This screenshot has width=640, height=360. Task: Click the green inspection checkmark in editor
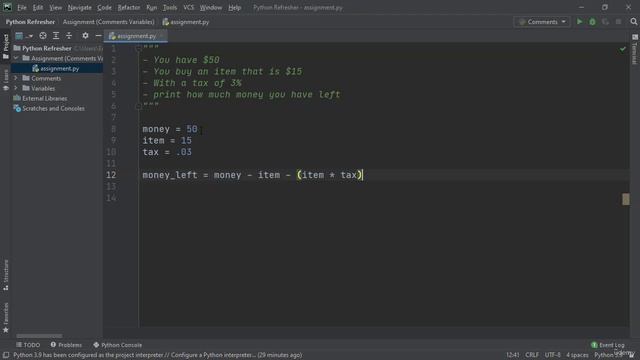tap(622, 49)
